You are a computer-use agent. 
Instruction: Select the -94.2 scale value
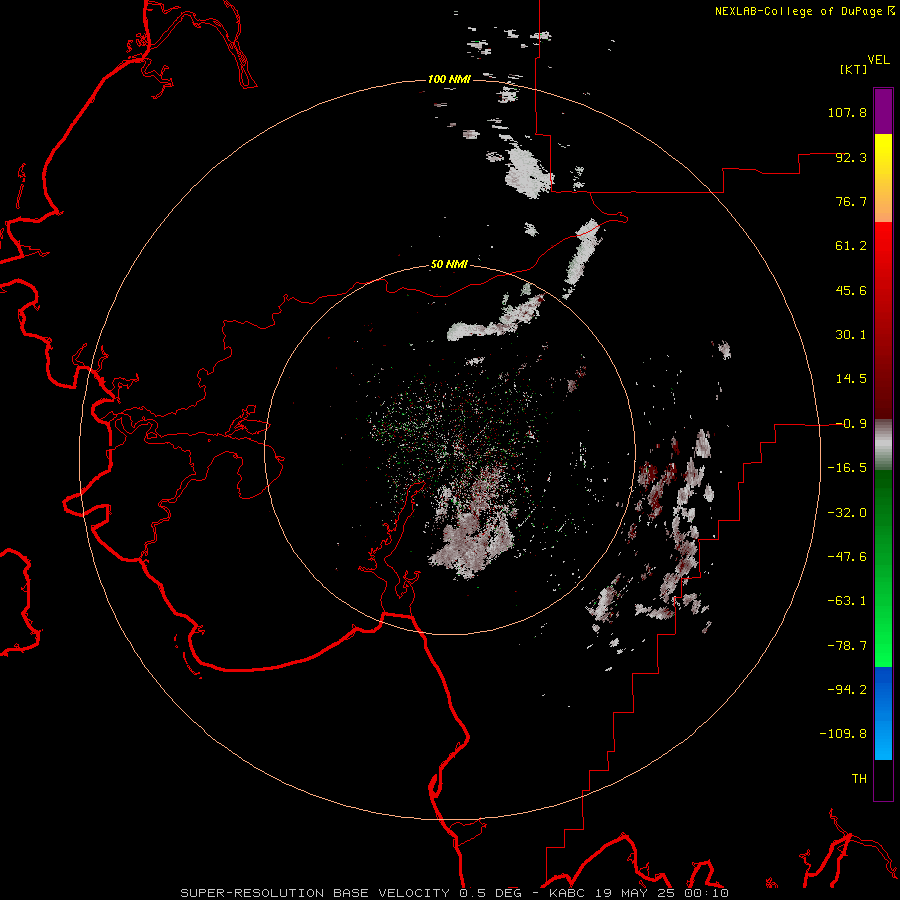click(x=847, y=690)
